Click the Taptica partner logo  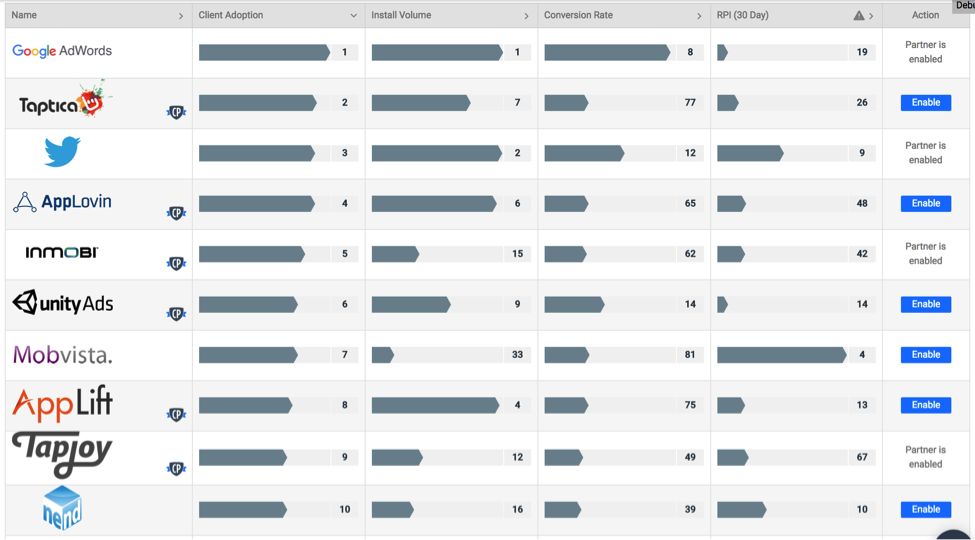point(64,102)
